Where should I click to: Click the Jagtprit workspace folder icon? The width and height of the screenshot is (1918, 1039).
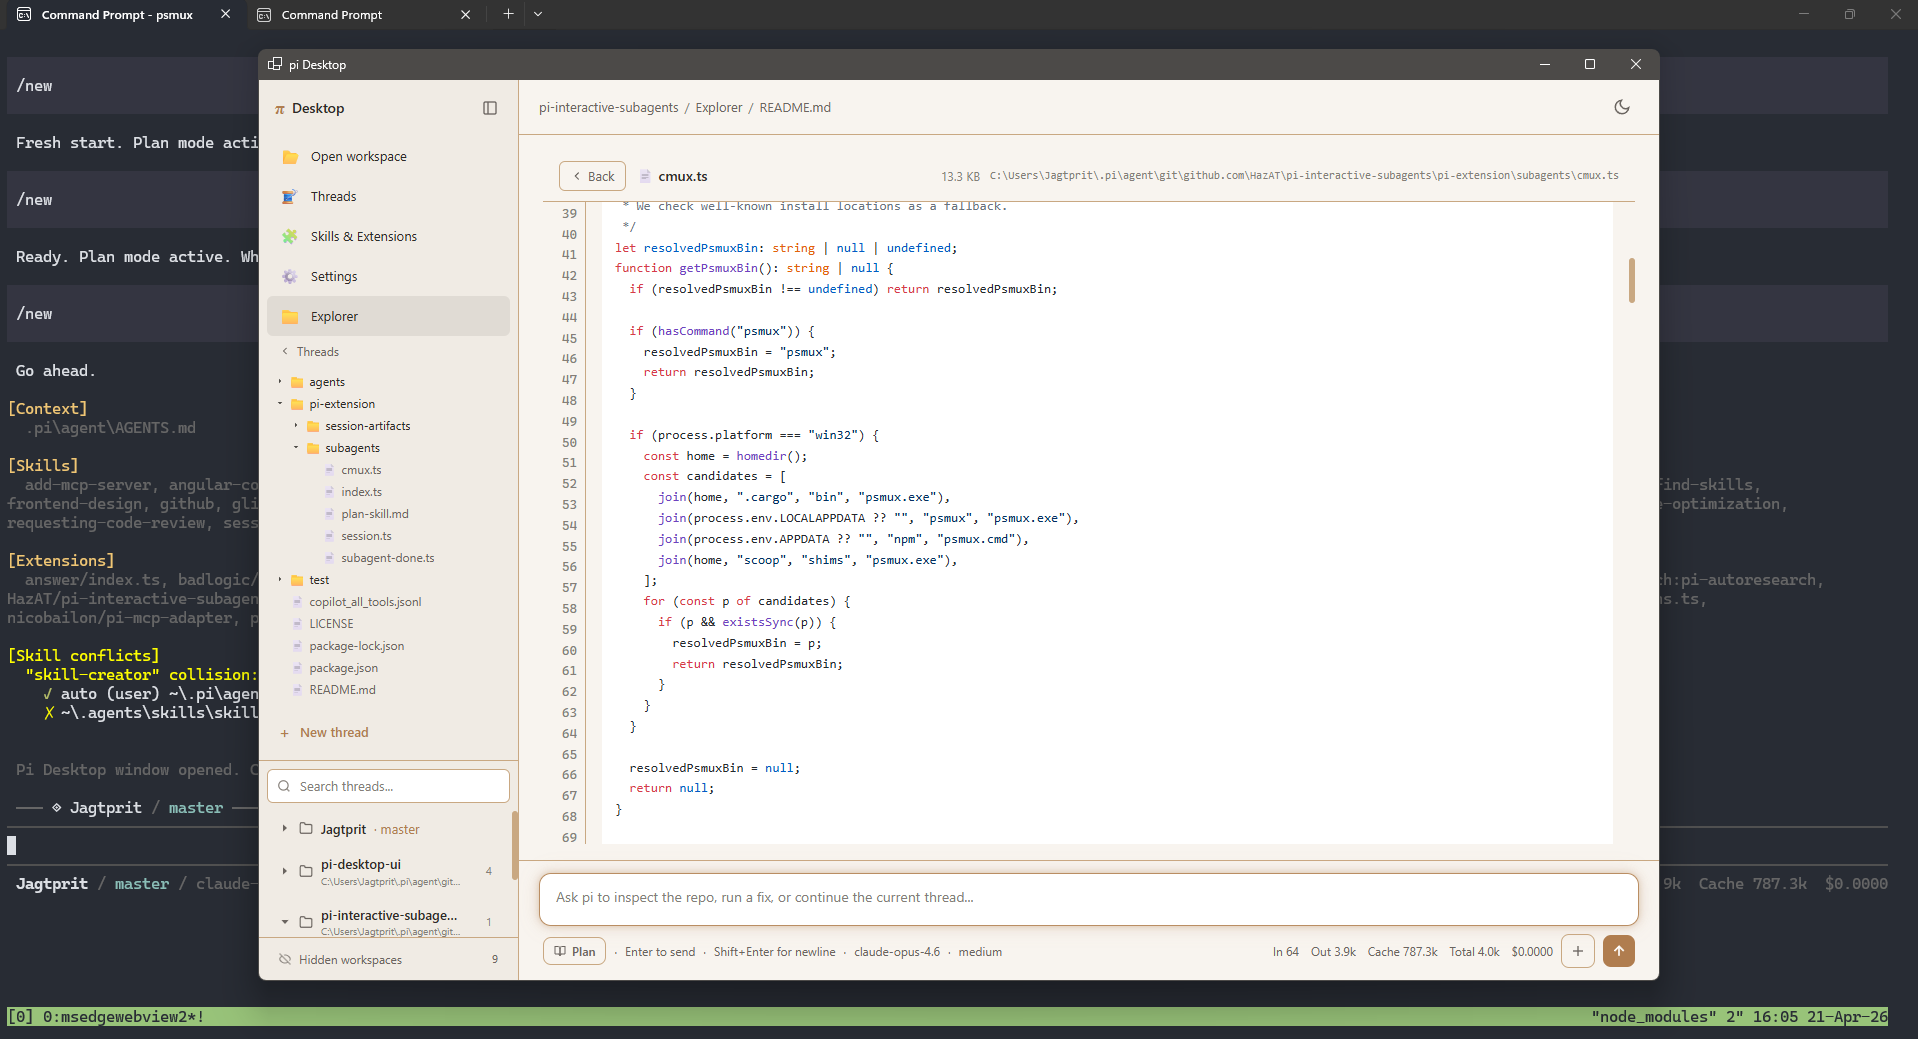click(x=306, y=829)
